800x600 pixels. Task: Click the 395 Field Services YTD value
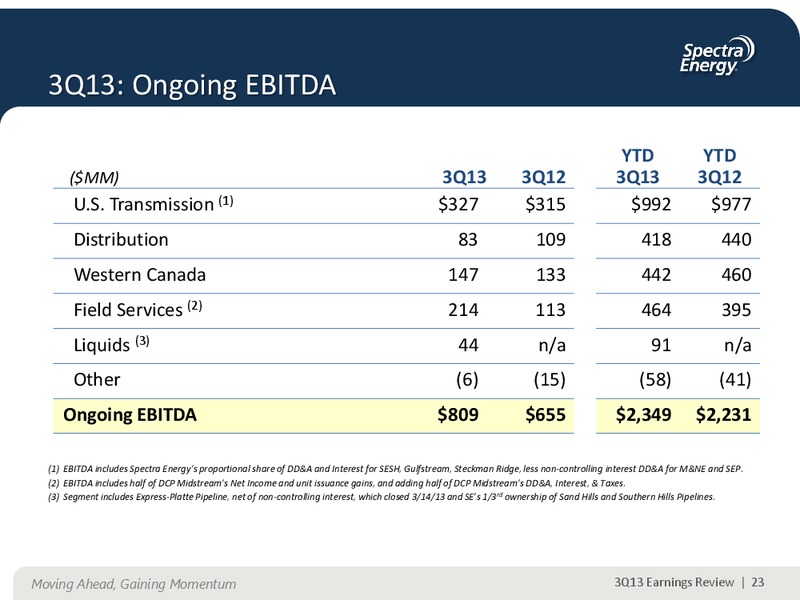click(736, 310)
